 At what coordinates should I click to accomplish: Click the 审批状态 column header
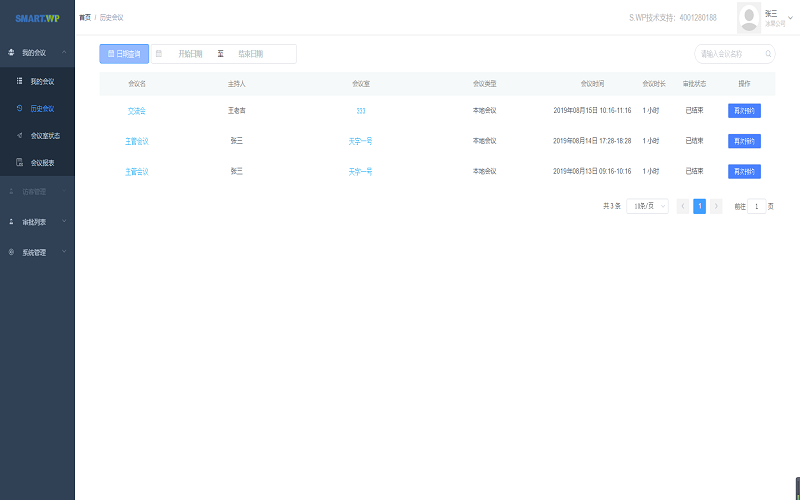pos(694,84)
